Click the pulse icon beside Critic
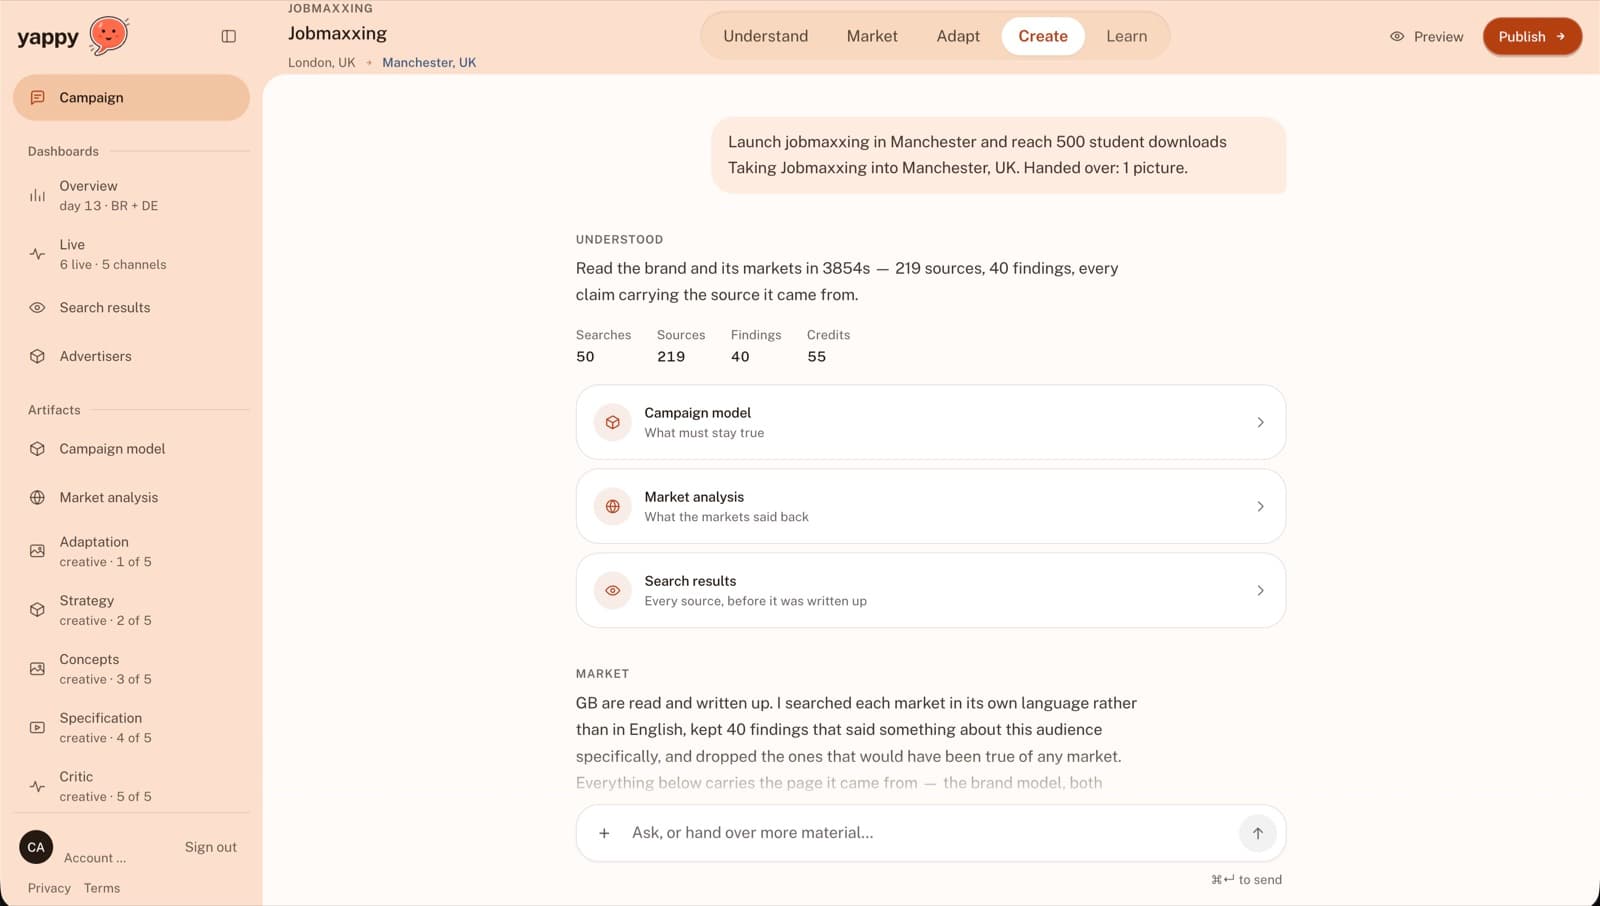This screenshot has width=1600, height=906. tap(37, 786)
